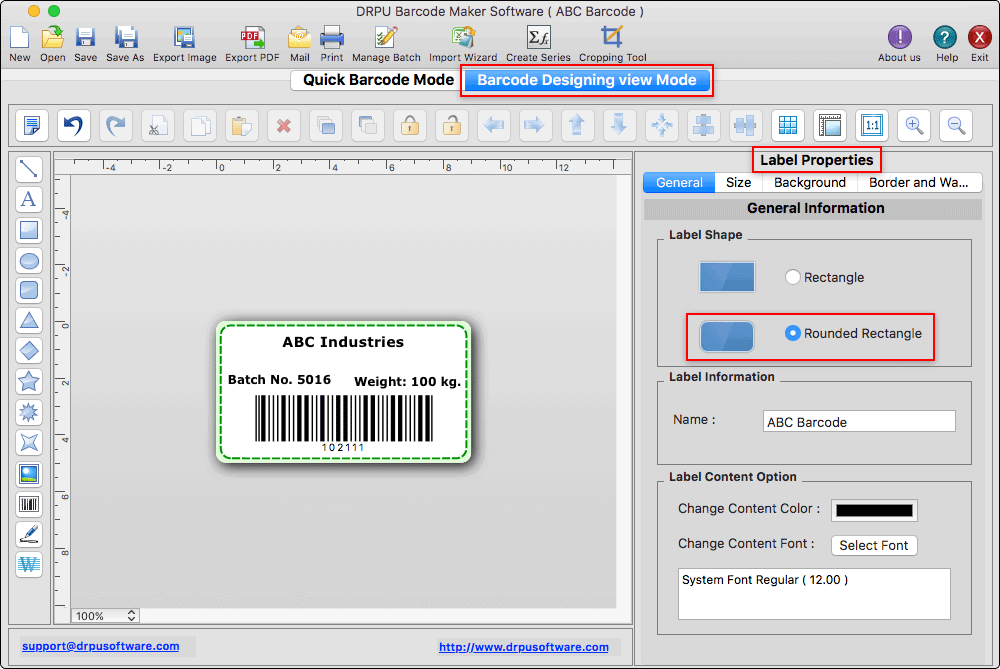Switch to Quick Barcode Mode
1000x669 pixels.
tap(378, 80)
